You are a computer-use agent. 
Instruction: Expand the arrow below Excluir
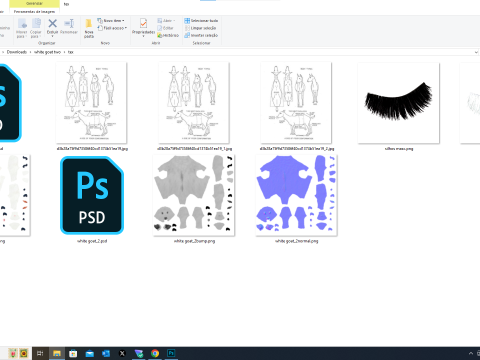52,36
